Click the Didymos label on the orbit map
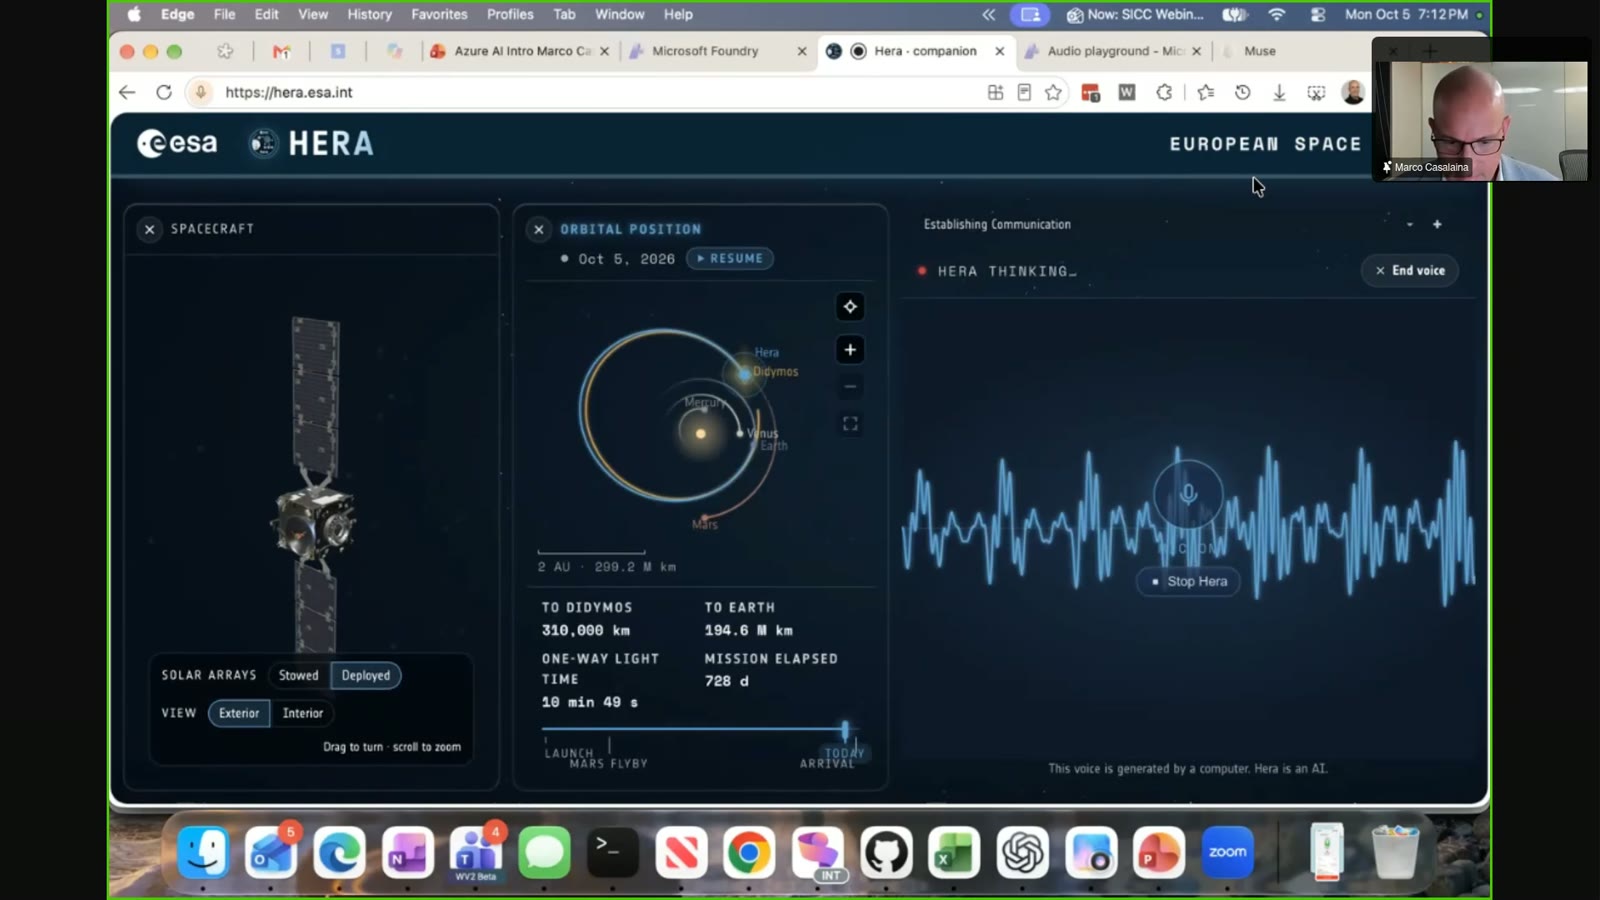Viewport: 1600px width, 900px height. point(776,371)
